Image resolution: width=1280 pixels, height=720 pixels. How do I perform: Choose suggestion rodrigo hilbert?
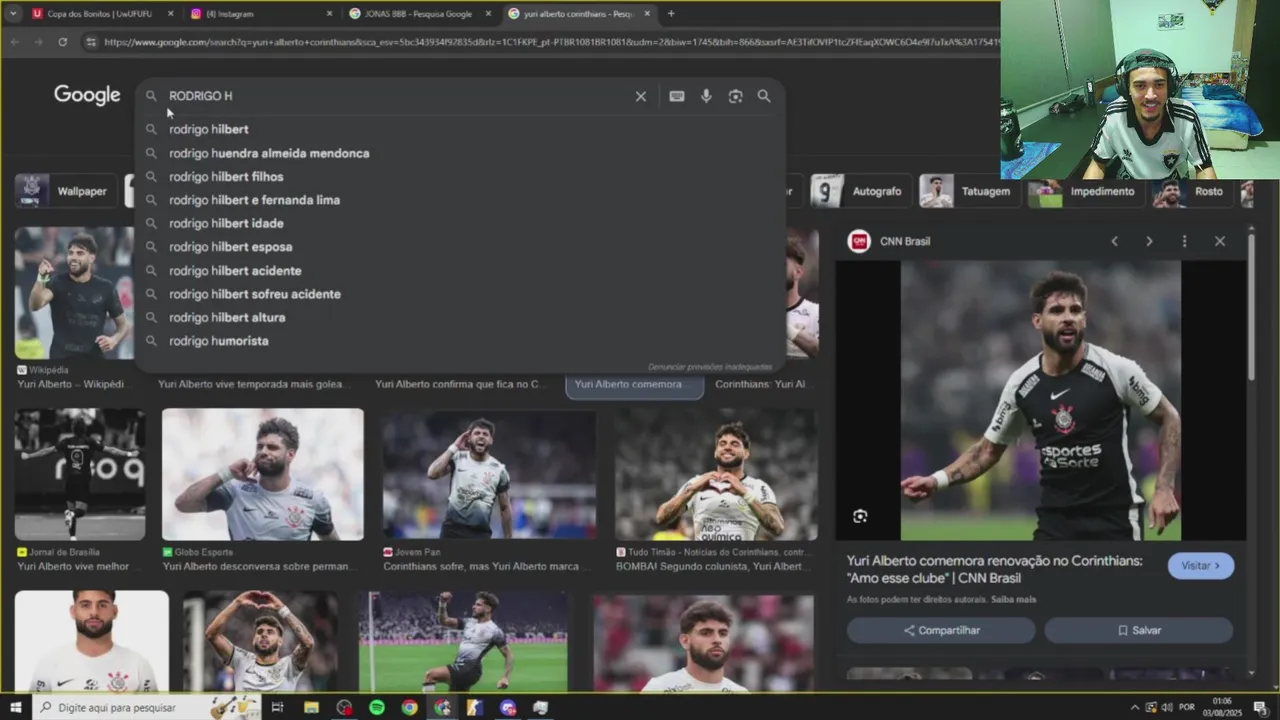[460, 129]
